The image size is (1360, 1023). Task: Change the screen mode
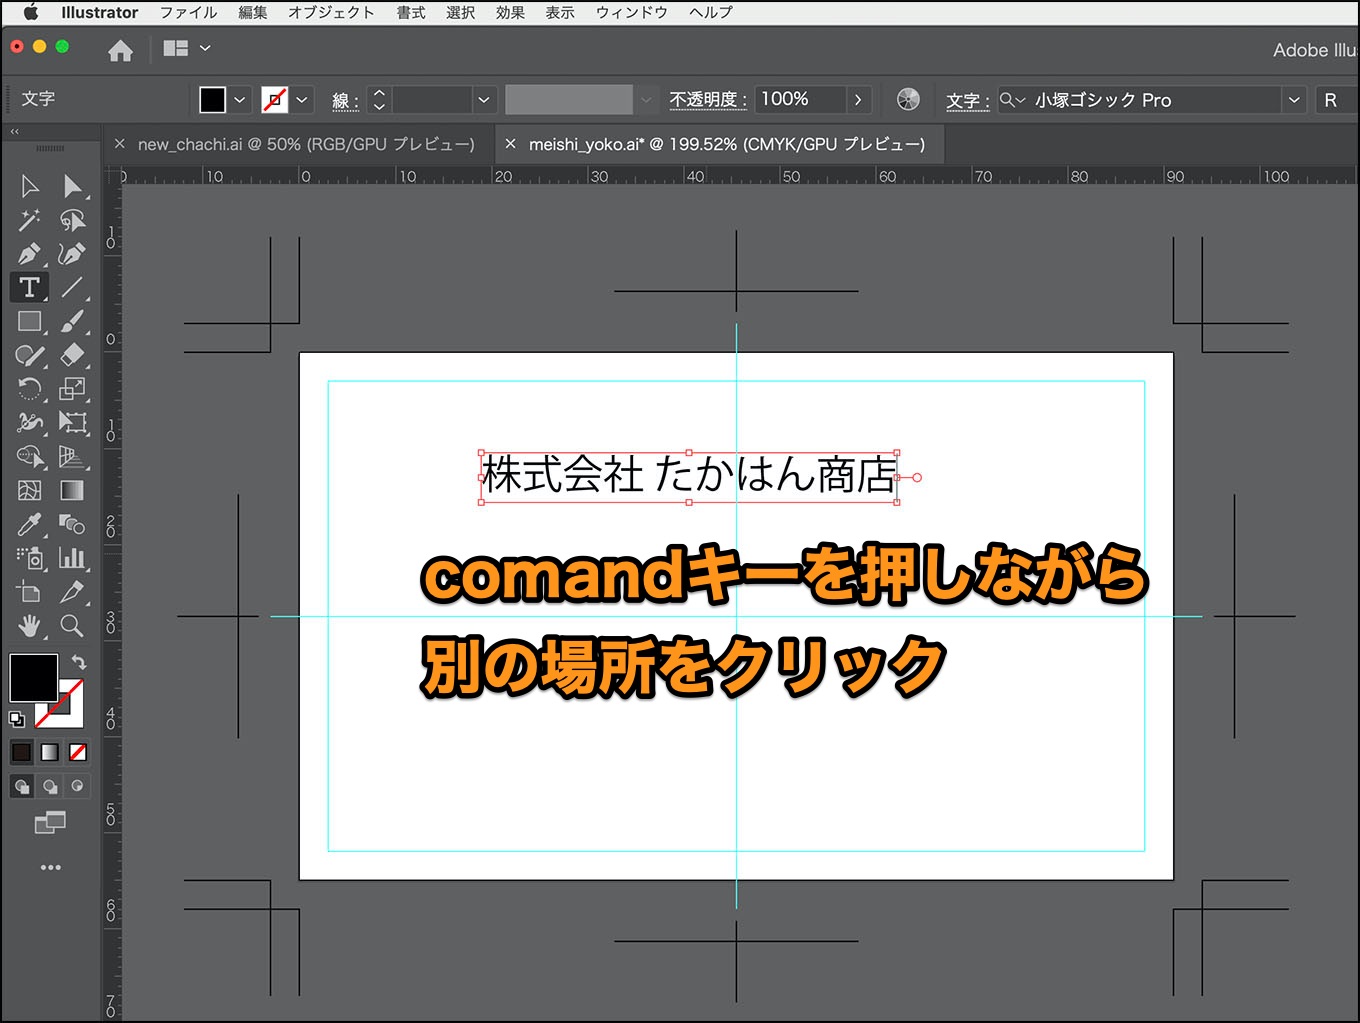pyautogui.click(x=50, y=822)
